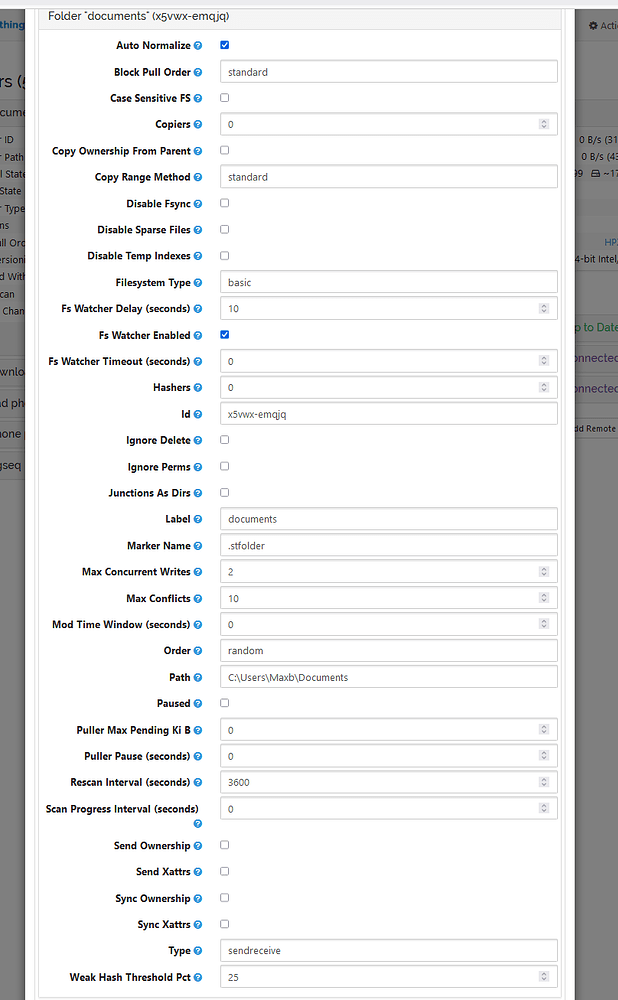Open help for the Rescan Interval setting

coord(197,782)
